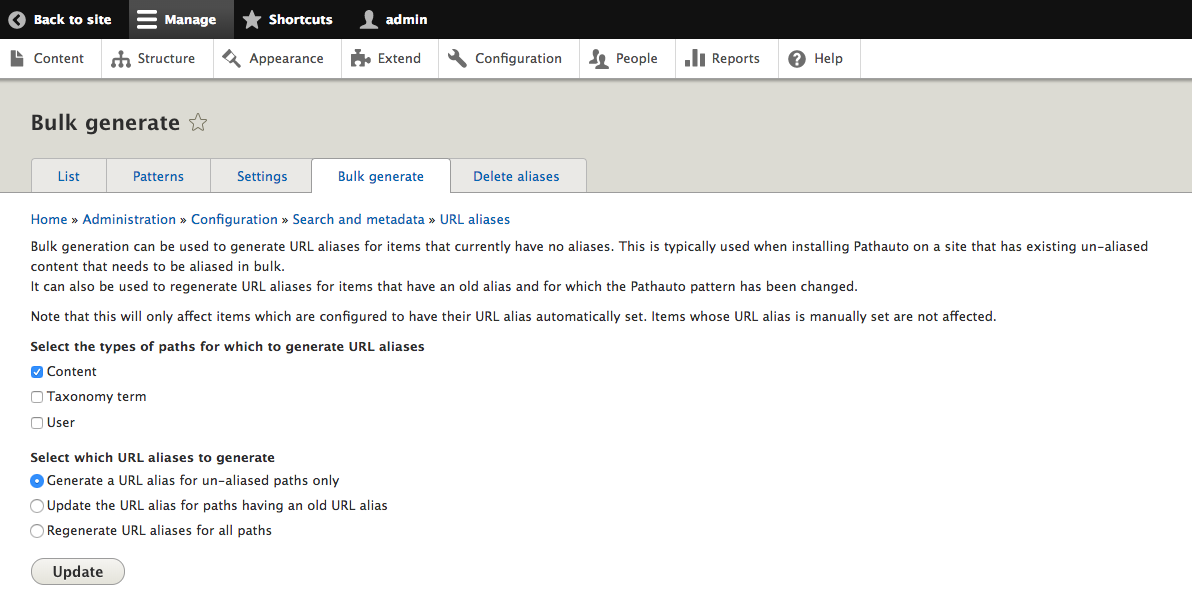Select Regenerate URL aliases for all paths

[37, 531]
